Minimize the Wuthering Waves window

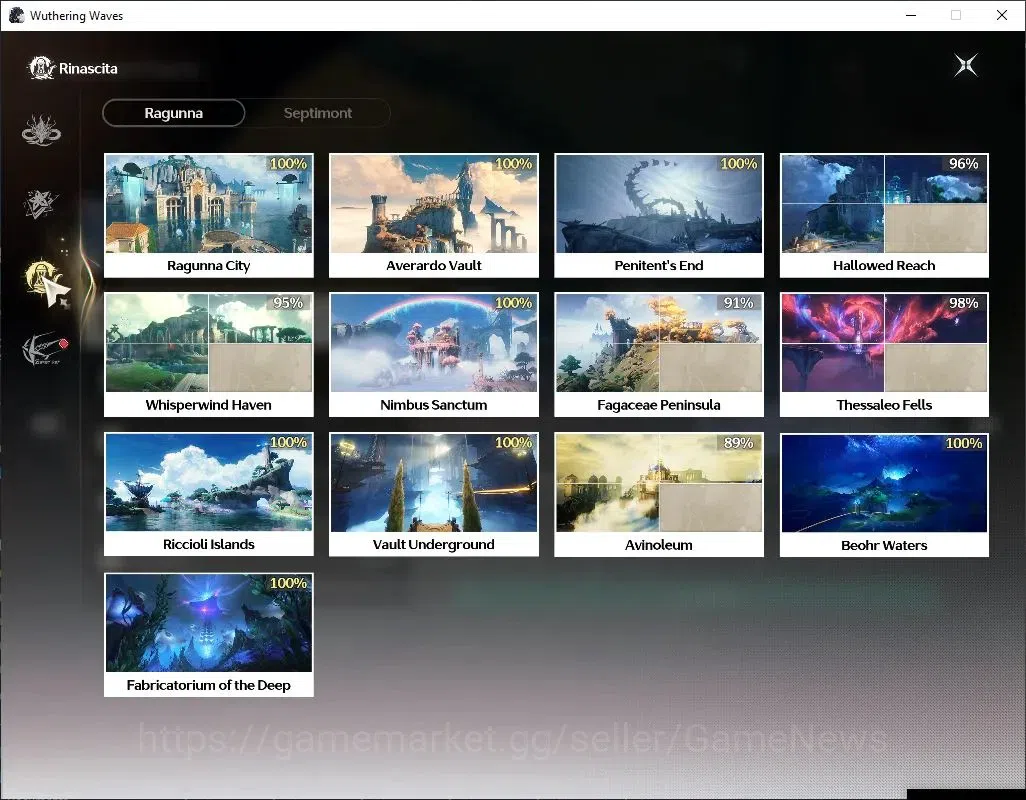[x=911, y=15]
